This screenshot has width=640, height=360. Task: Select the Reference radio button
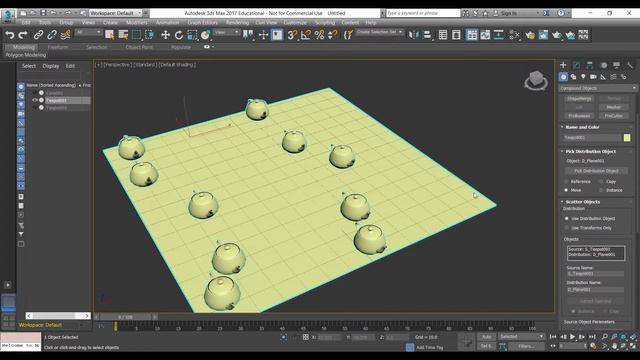[567, 181]
